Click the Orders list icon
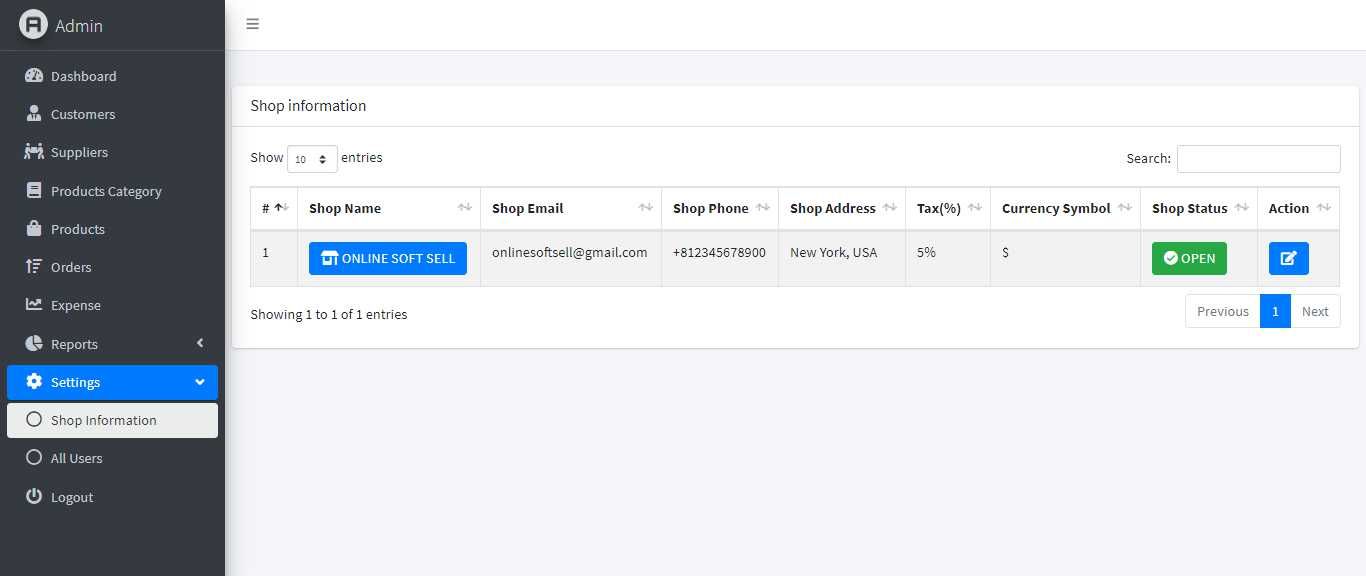Image resolution: width=1366 pixels, height=576 pixels. coord(34,267)
